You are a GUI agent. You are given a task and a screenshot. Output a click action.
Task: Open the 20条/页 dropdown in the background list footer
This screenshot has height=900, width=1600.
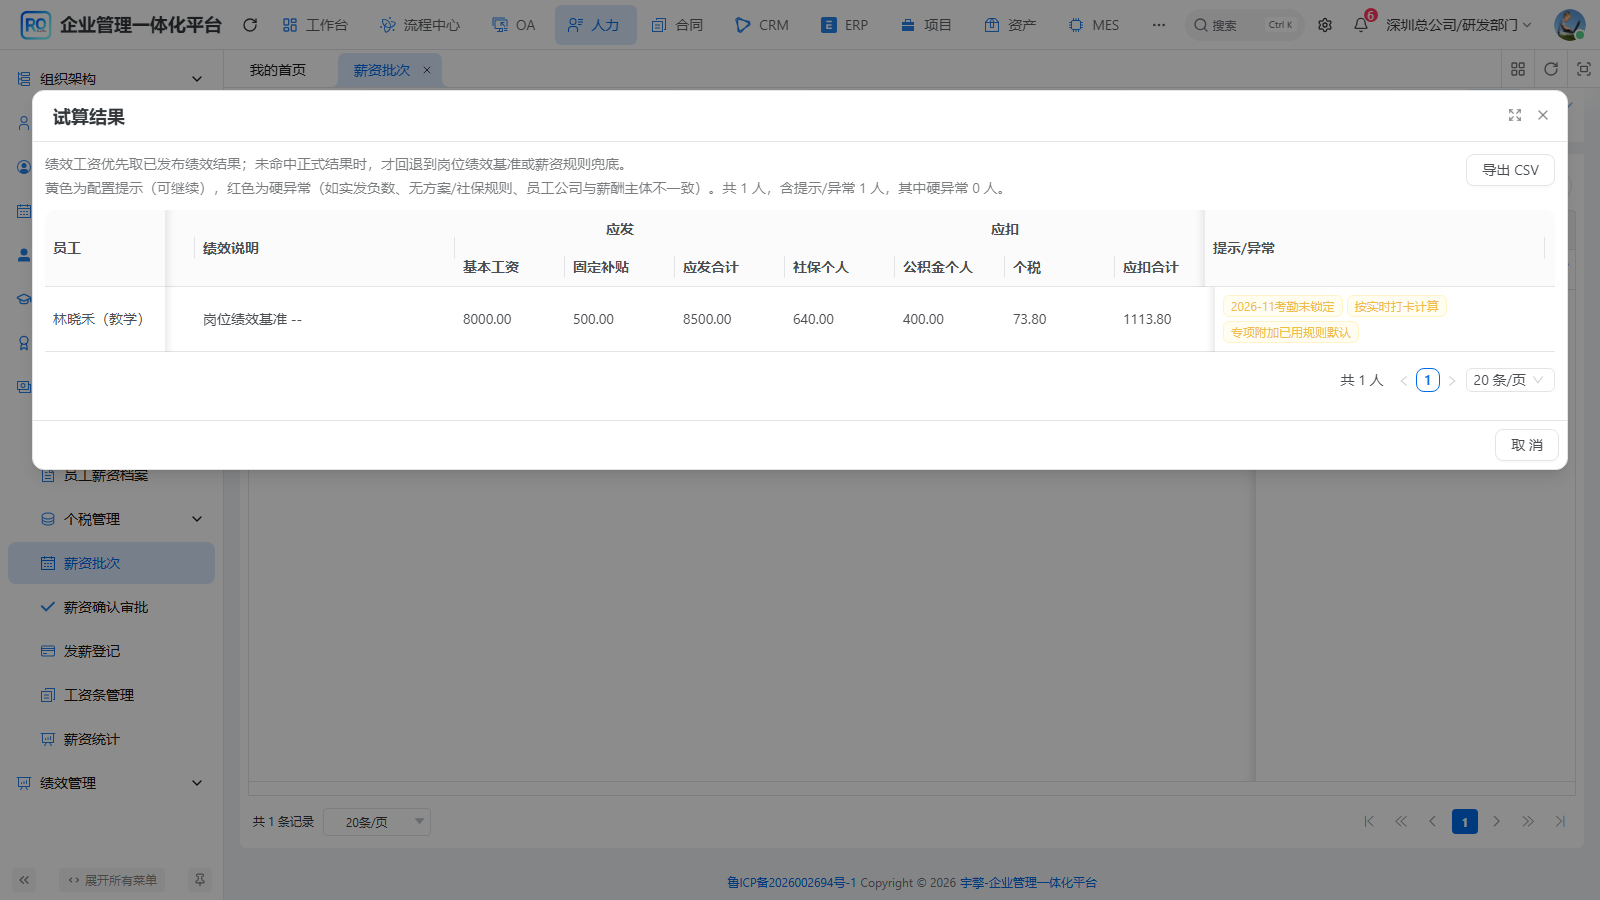377,822
